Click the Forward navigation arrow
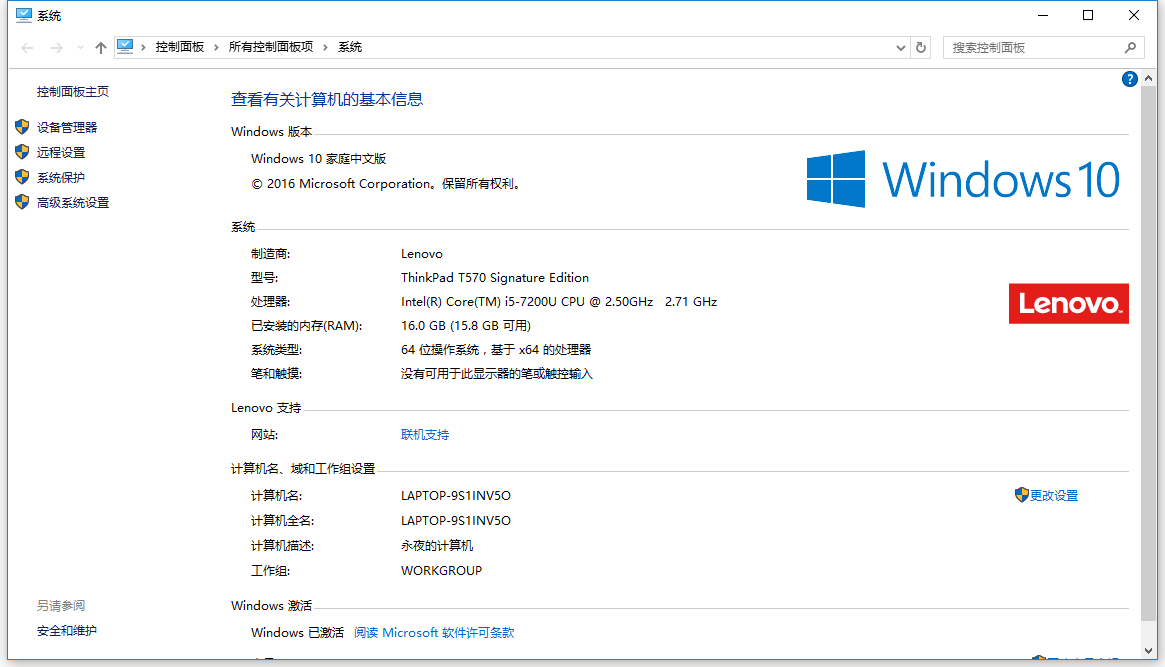 coord(56,48)
